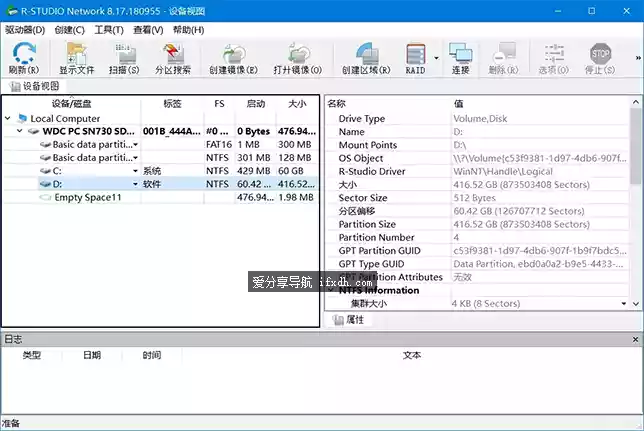Click the Connect (连接) network icon
Viewport: 644px width, 431px height.
(x=460, y=58)
